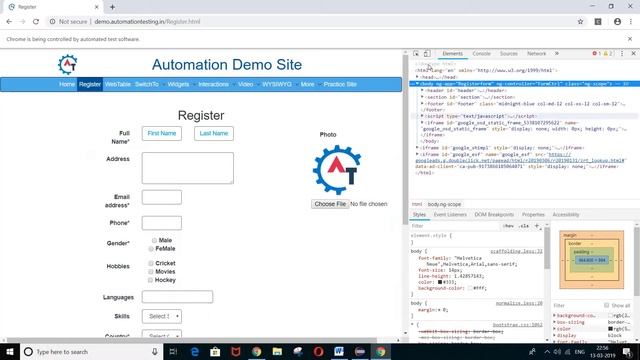Switch to the Console tab in DevTools

[482, 53]
